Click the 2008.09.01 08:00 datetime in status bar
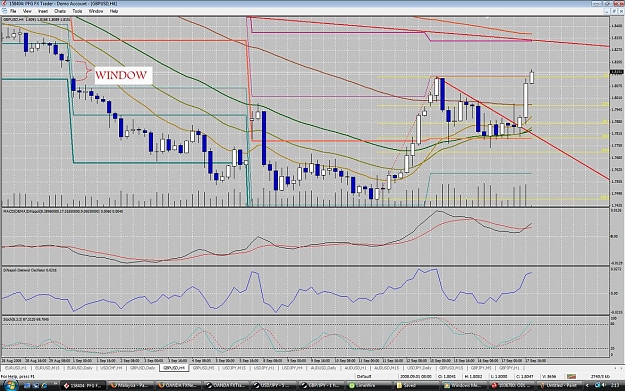Image resolution: width=625 pixels, height=391 pixels. (x=416, y=376)
